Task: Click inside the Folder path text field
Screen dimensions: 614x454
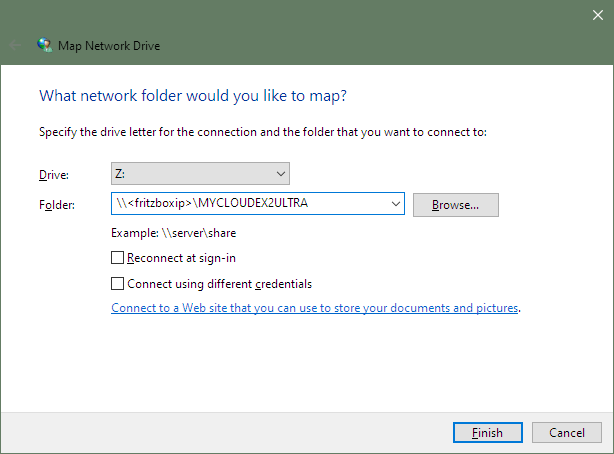Action: click(251, 203)
